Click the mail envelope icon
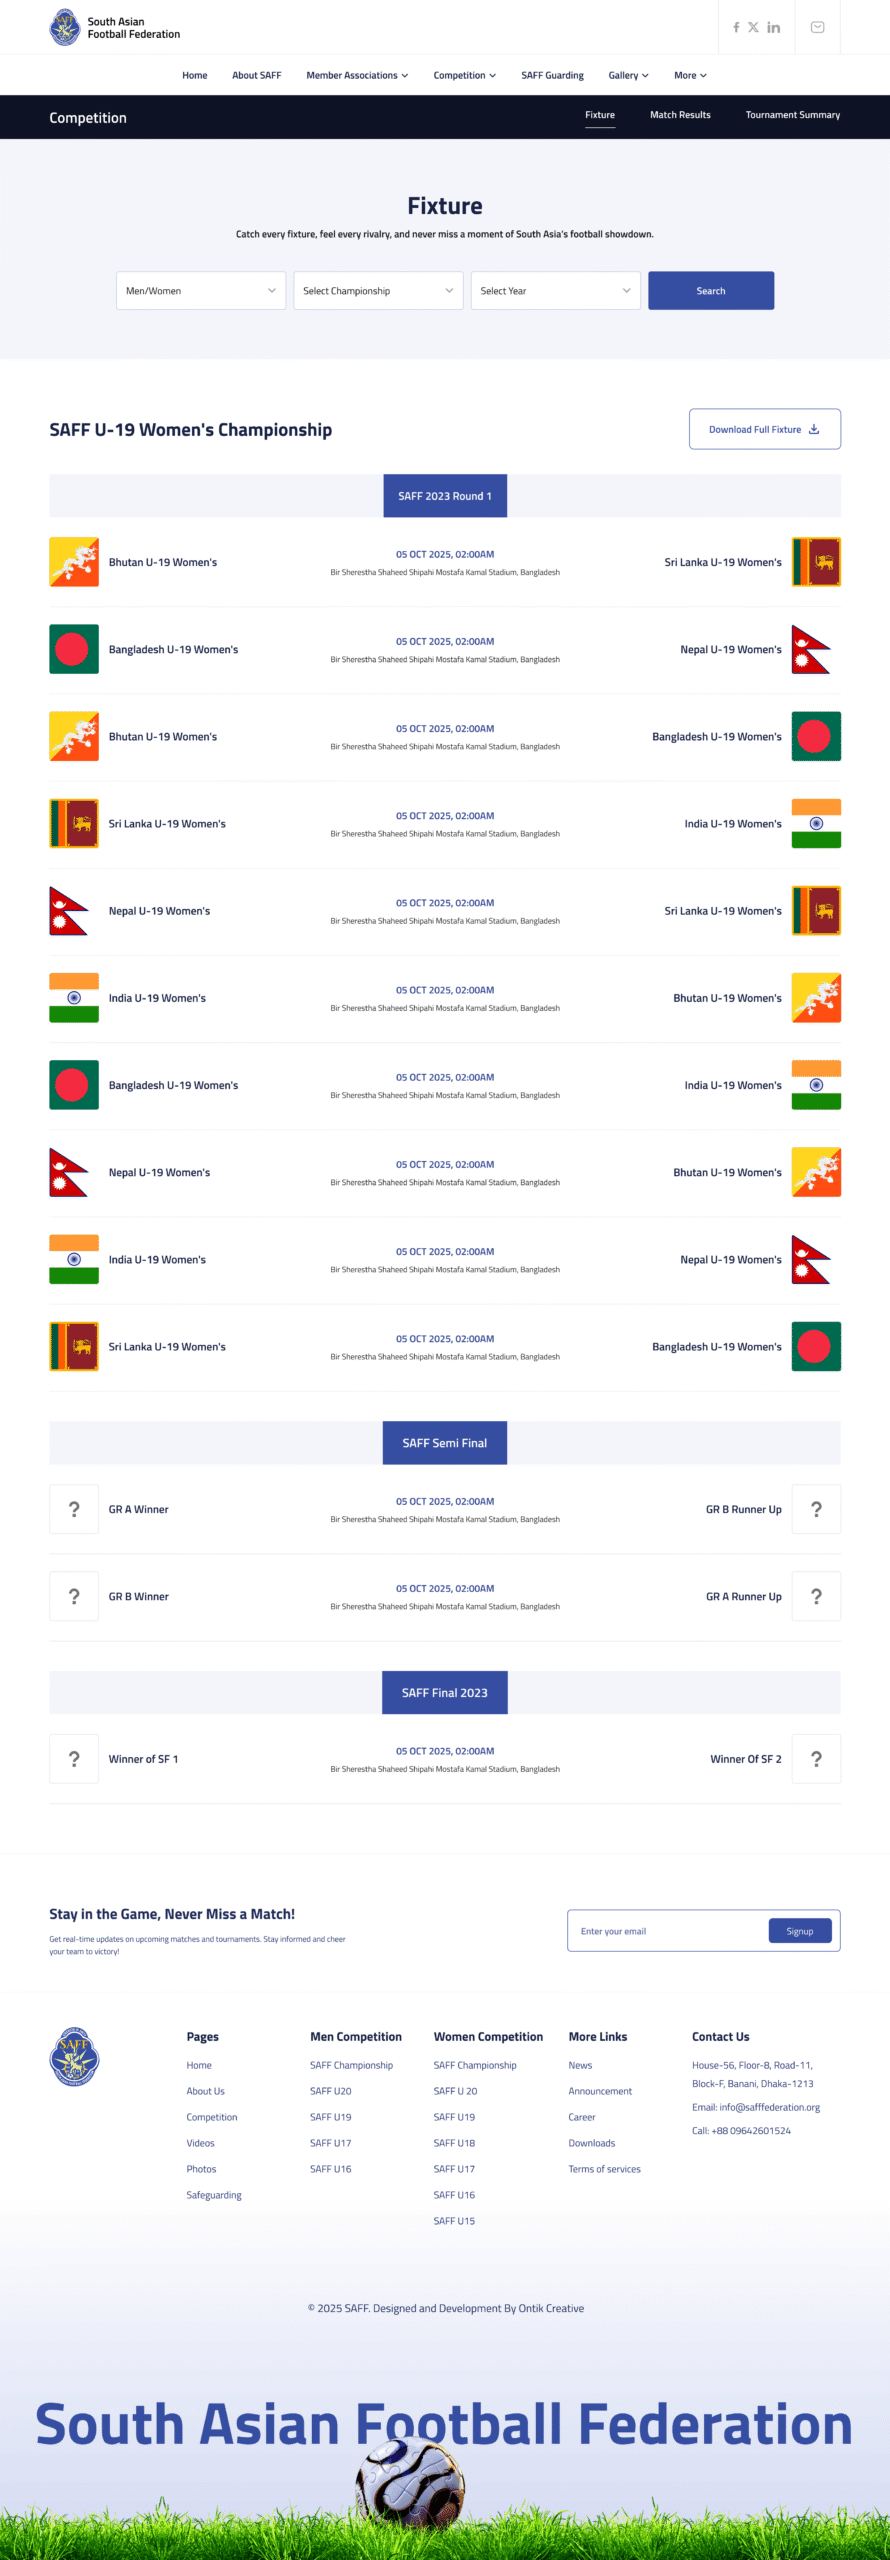 pos(817,27)
